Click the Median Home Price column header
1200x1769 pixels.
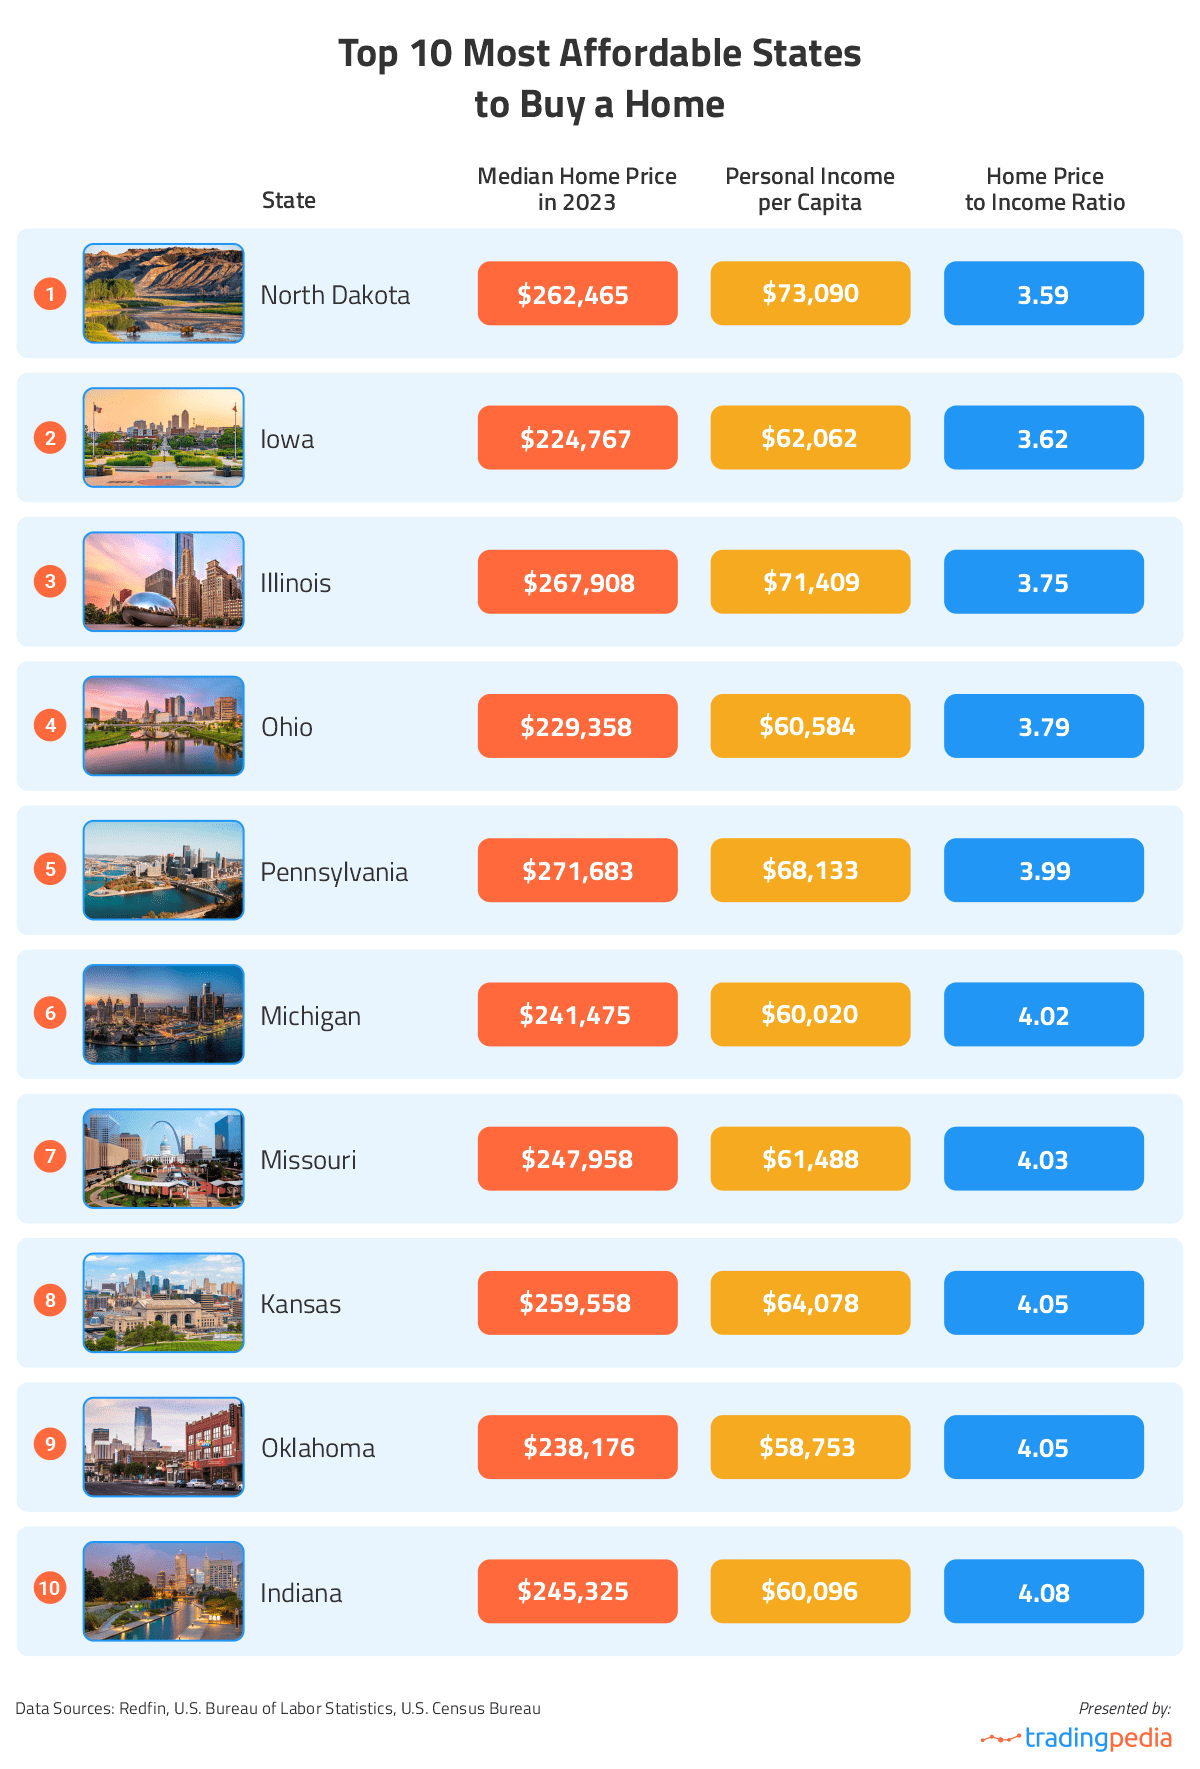pyautogui.click(x=577, y=189)
